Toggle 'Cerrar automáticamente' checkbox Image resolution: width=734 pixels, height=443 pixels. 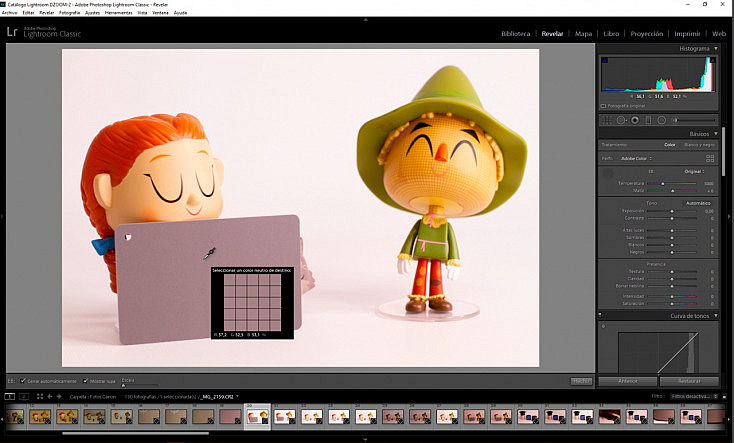[x=22, y=381]
